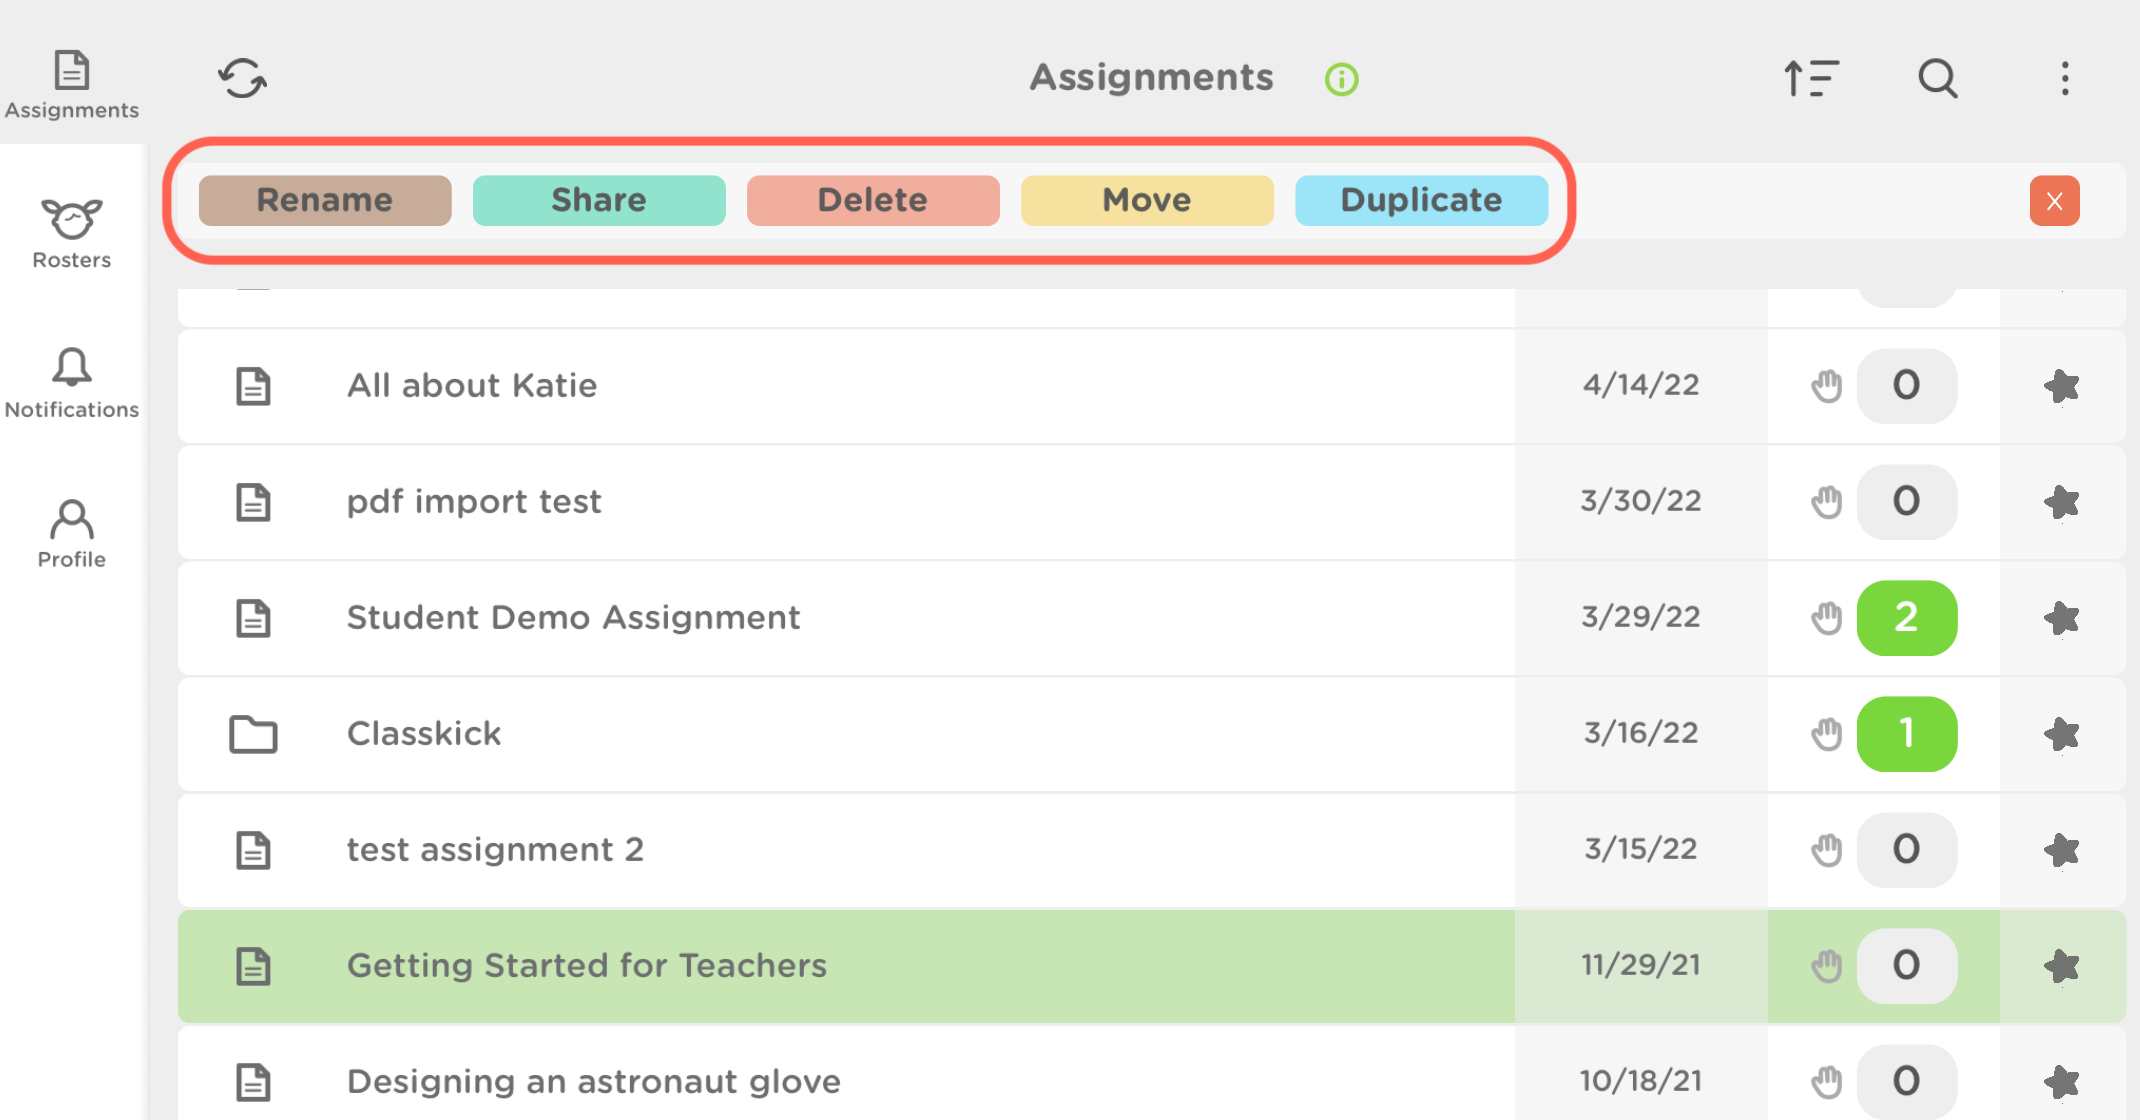Open the Classkick folder

[424, 733]
